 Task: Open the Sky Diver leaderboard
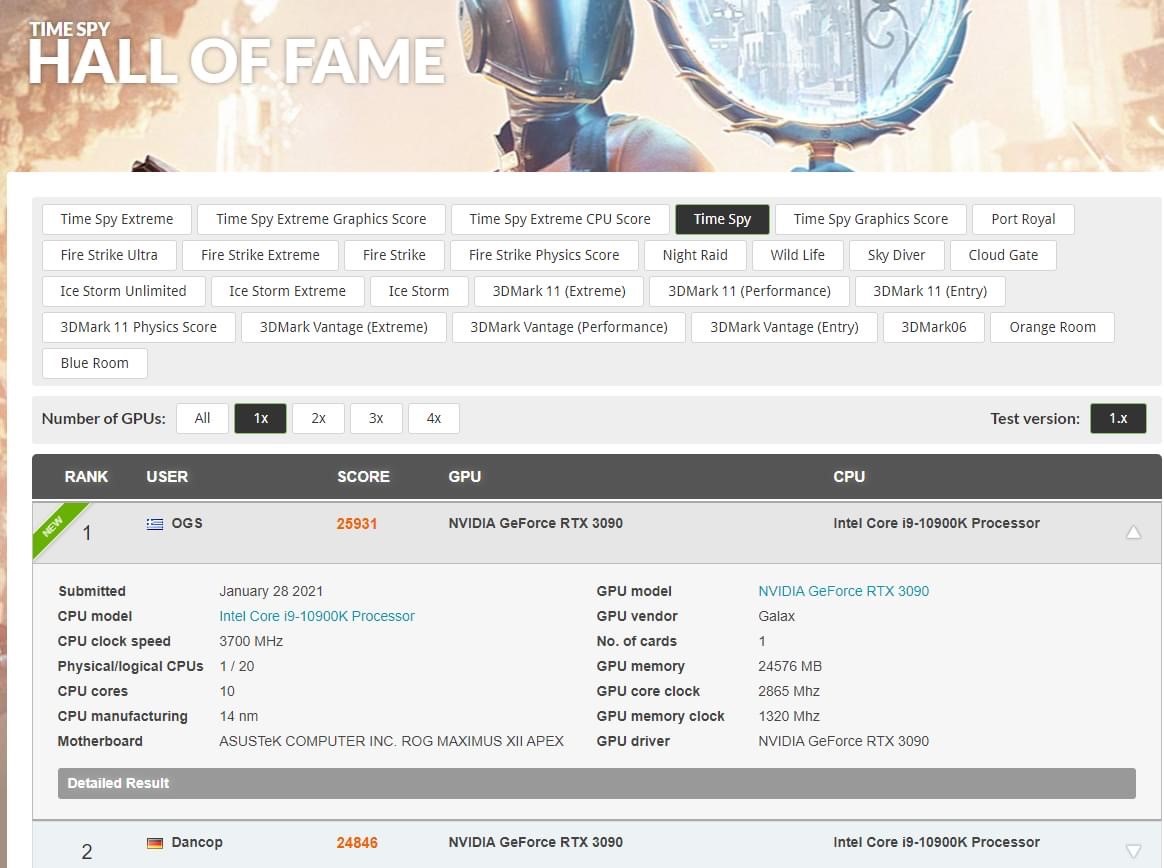pos(897,255)
